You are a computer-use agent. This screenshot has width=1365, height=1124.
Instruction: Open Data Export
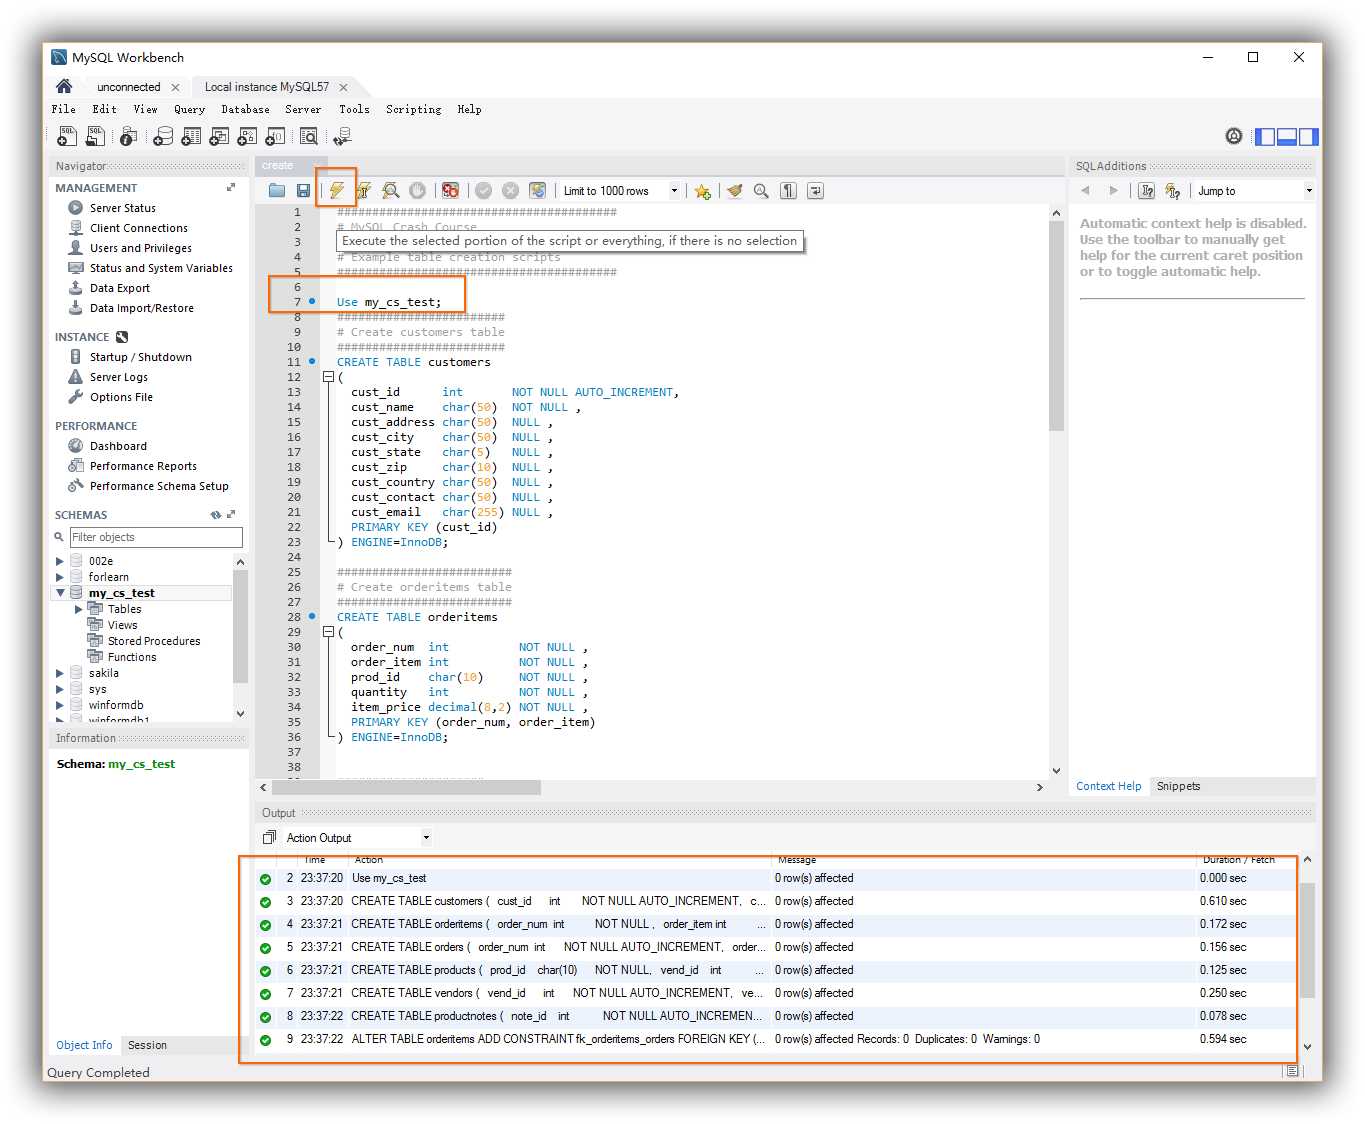pyautogui.click(x=119, y=288)
